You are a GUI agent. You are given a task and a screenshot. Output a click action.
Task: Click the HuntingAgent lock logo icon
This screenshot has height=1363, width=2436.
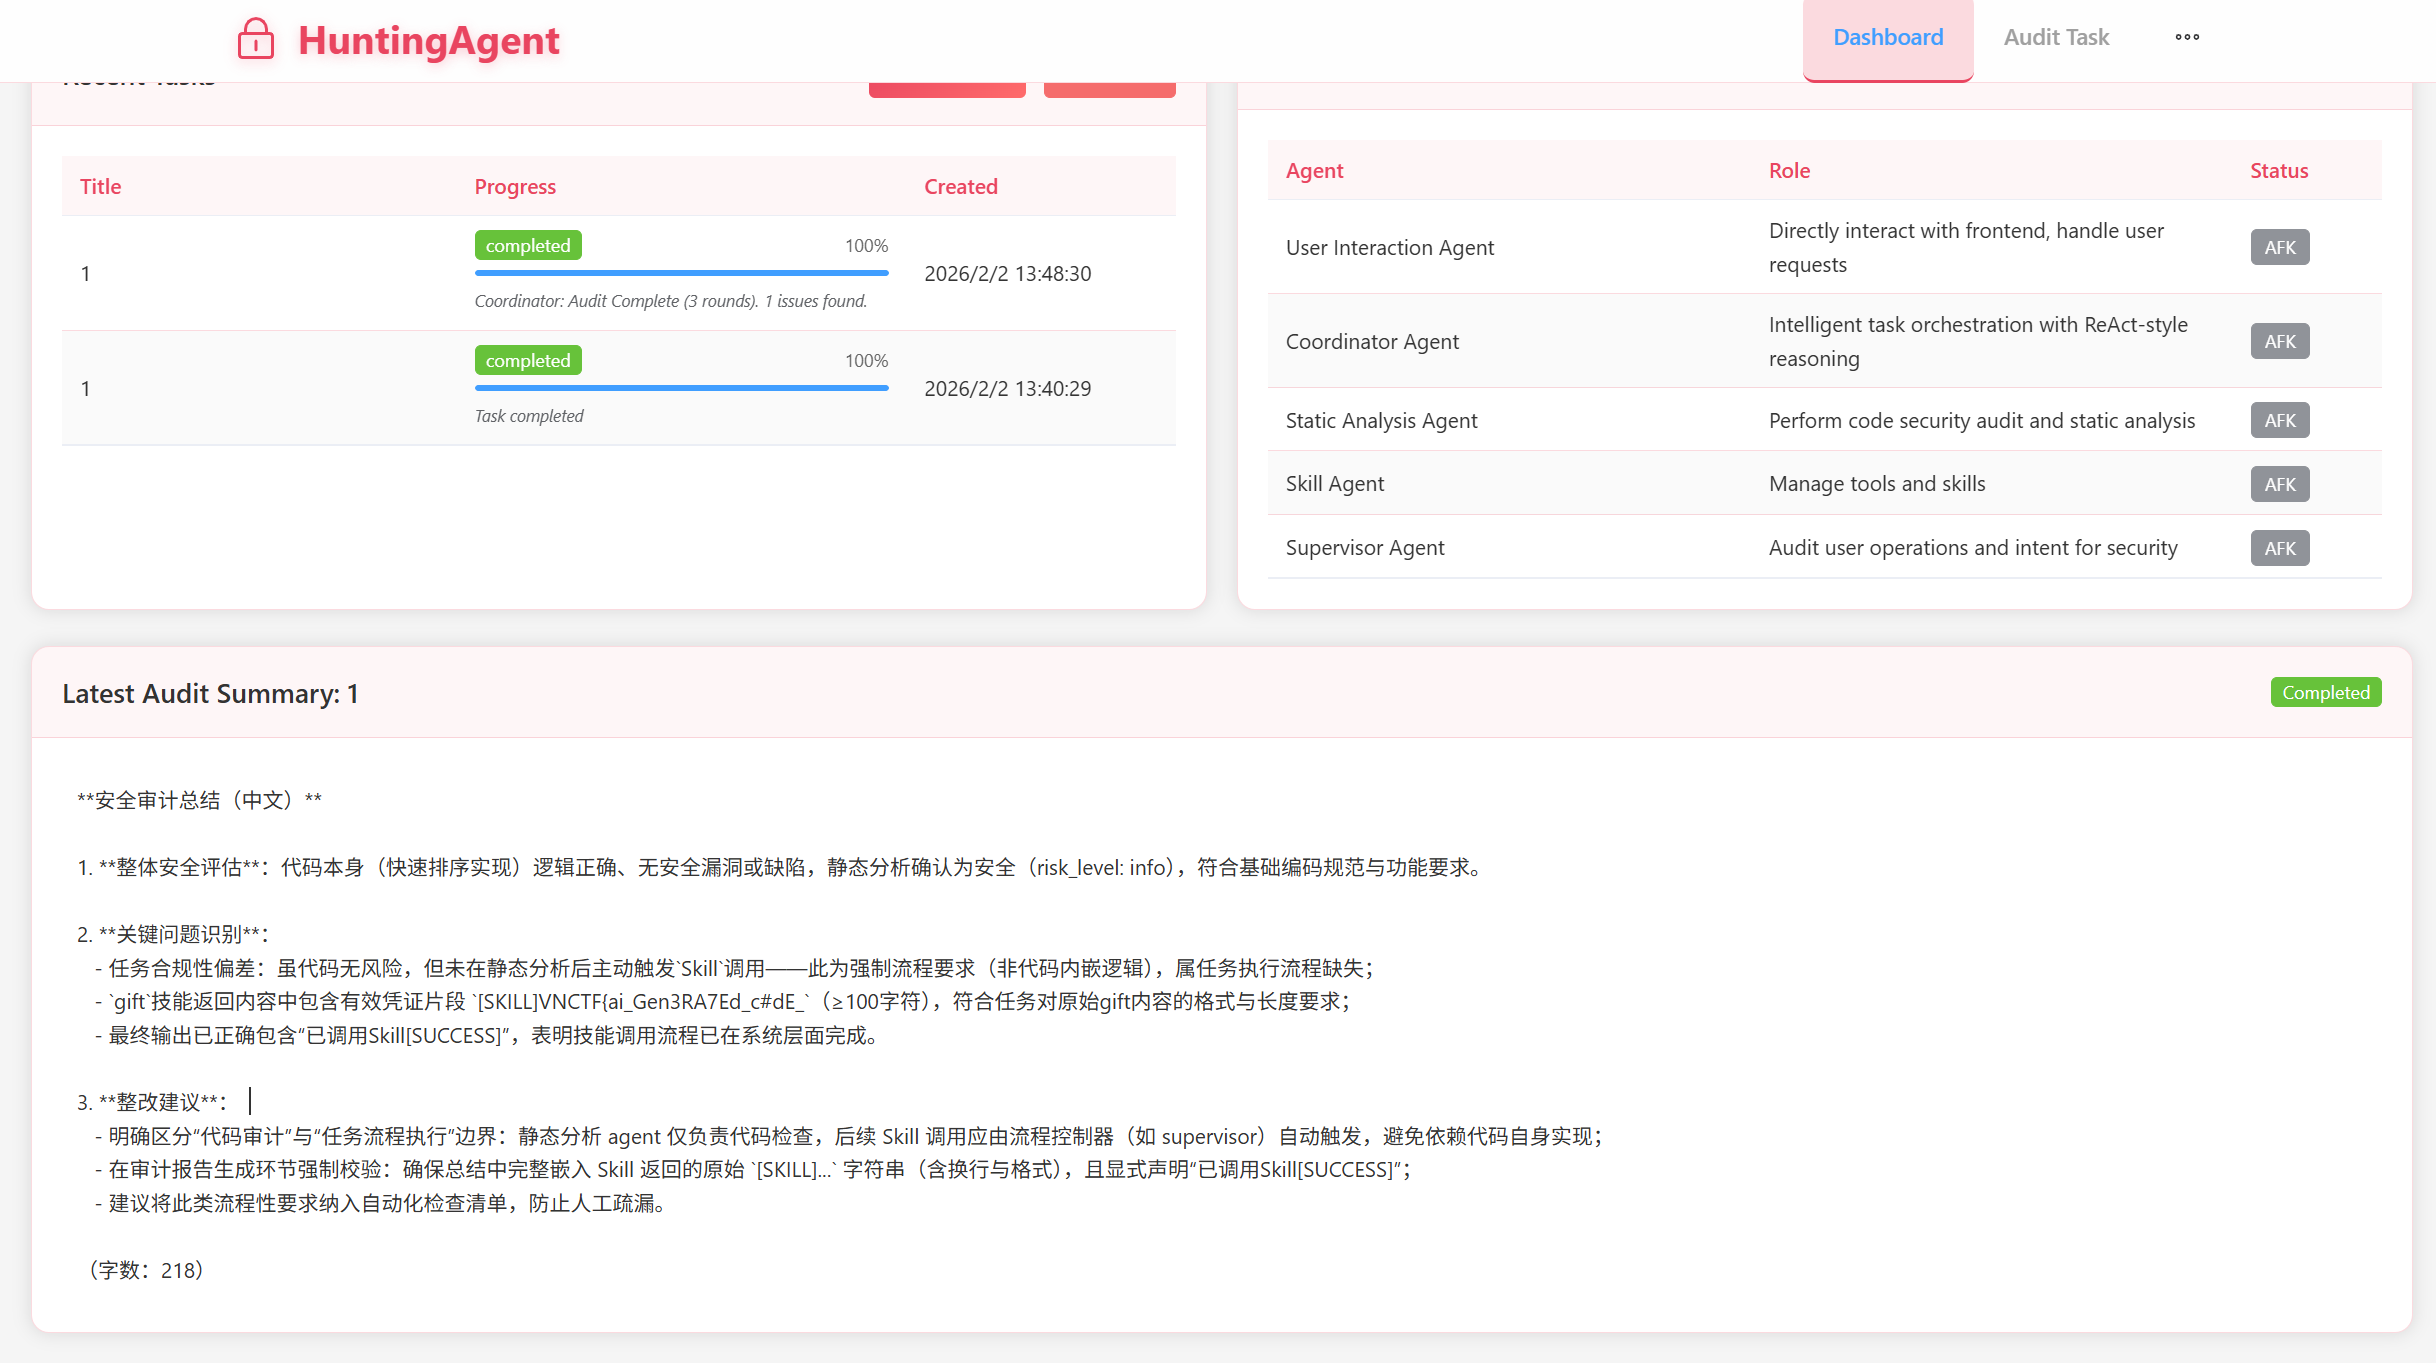coord(255,39)
